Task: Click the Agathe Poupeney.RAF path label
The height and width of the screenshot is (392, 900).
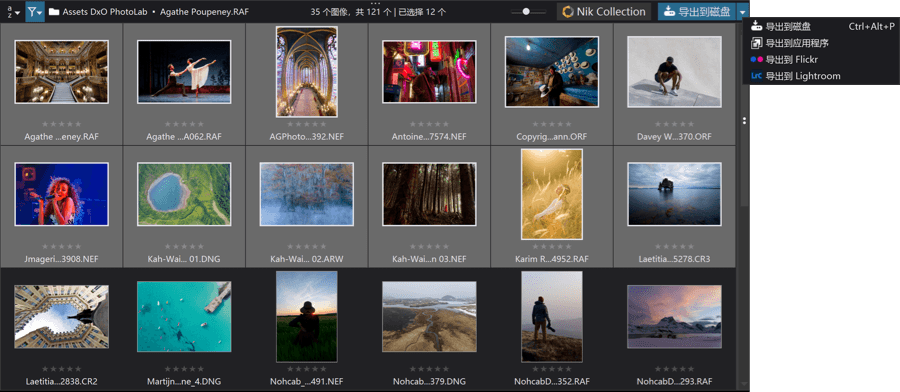Action: (x=204, y=11)
